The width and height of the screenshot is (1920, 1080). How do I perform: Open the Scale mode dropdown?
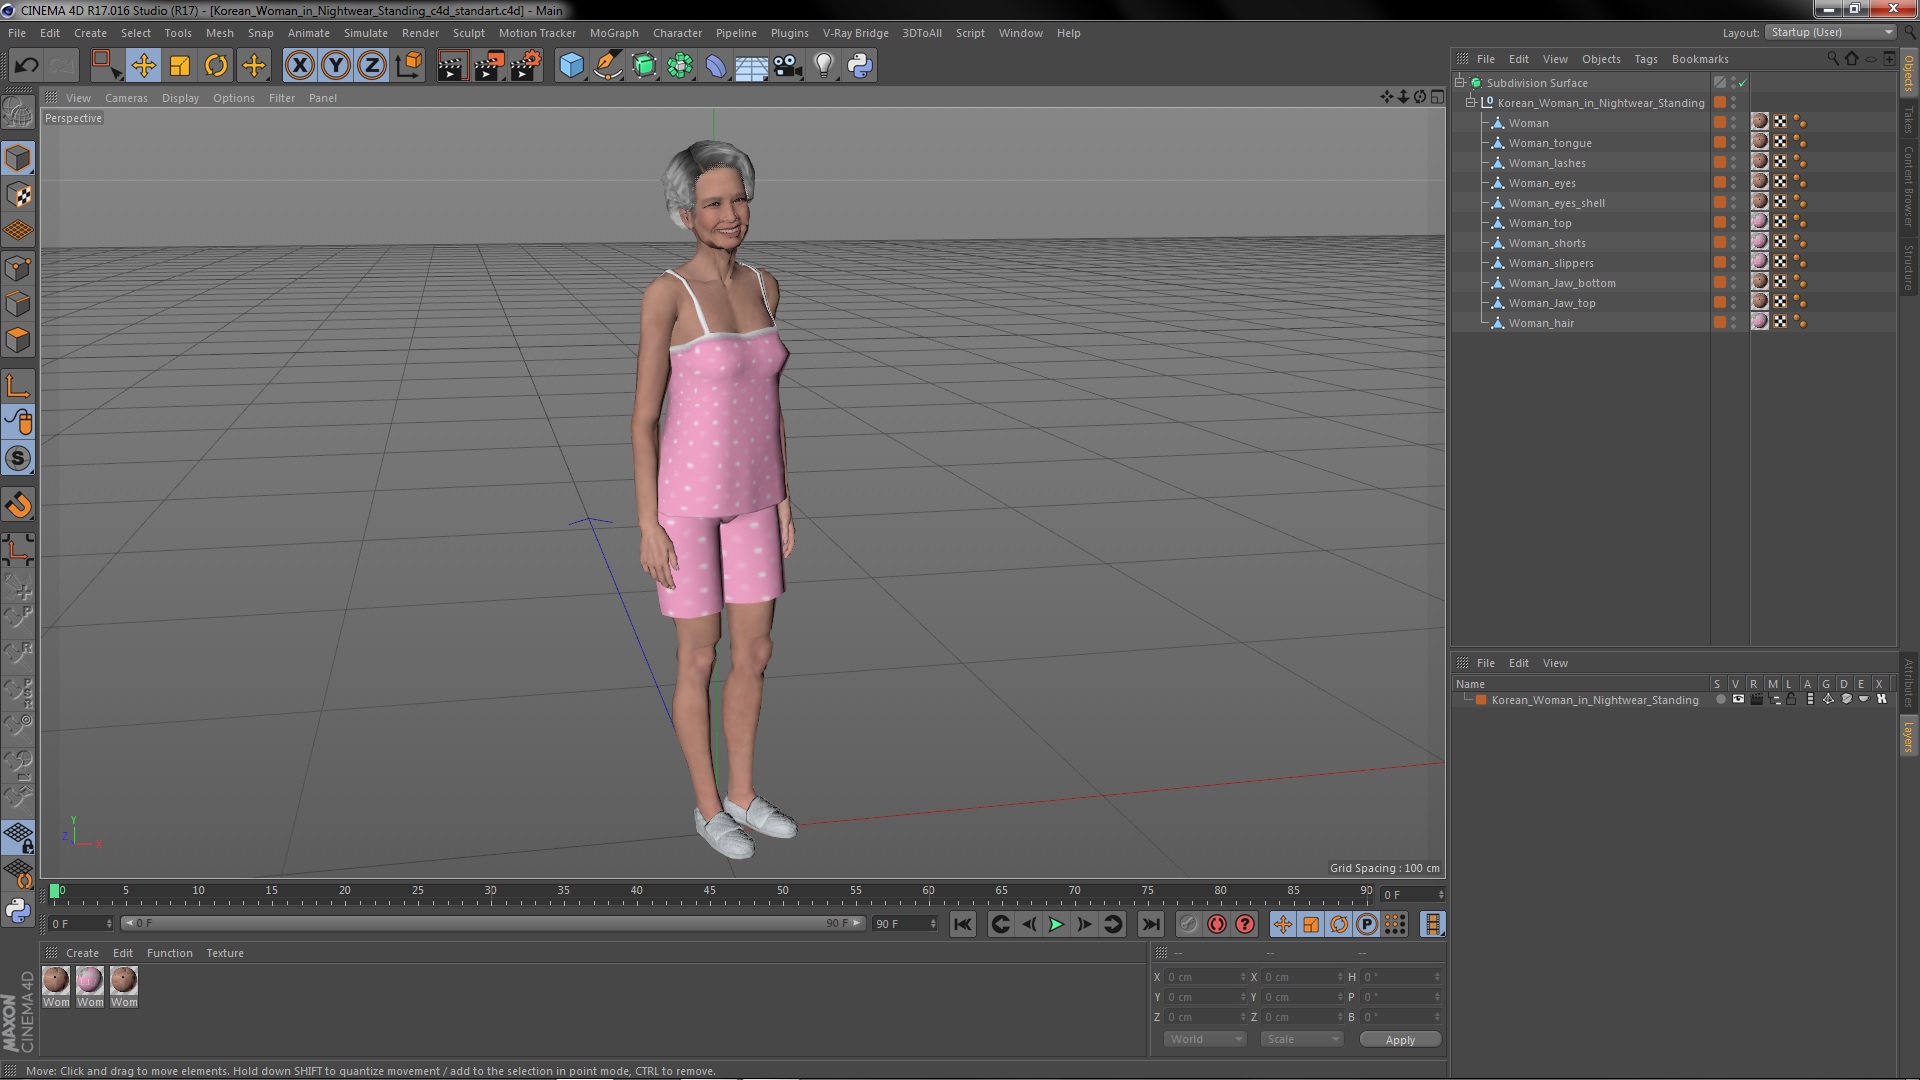1301,1039
